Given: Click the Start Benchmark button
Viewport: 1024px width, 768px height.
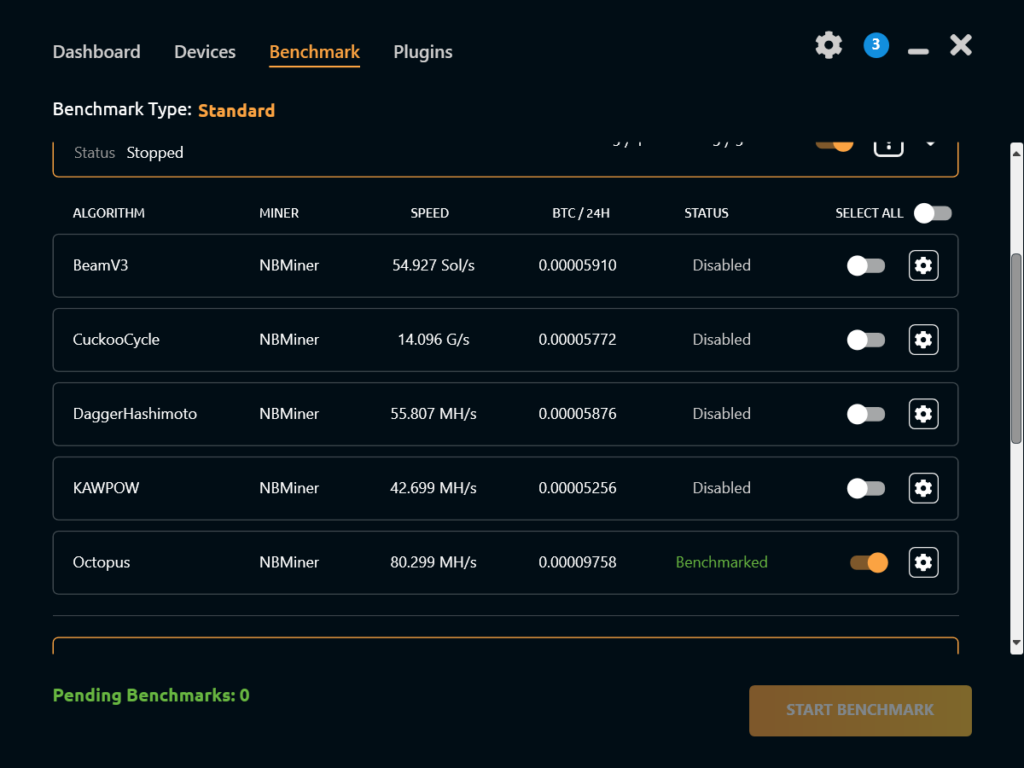Looking at the screenshot, I should 860,711.
